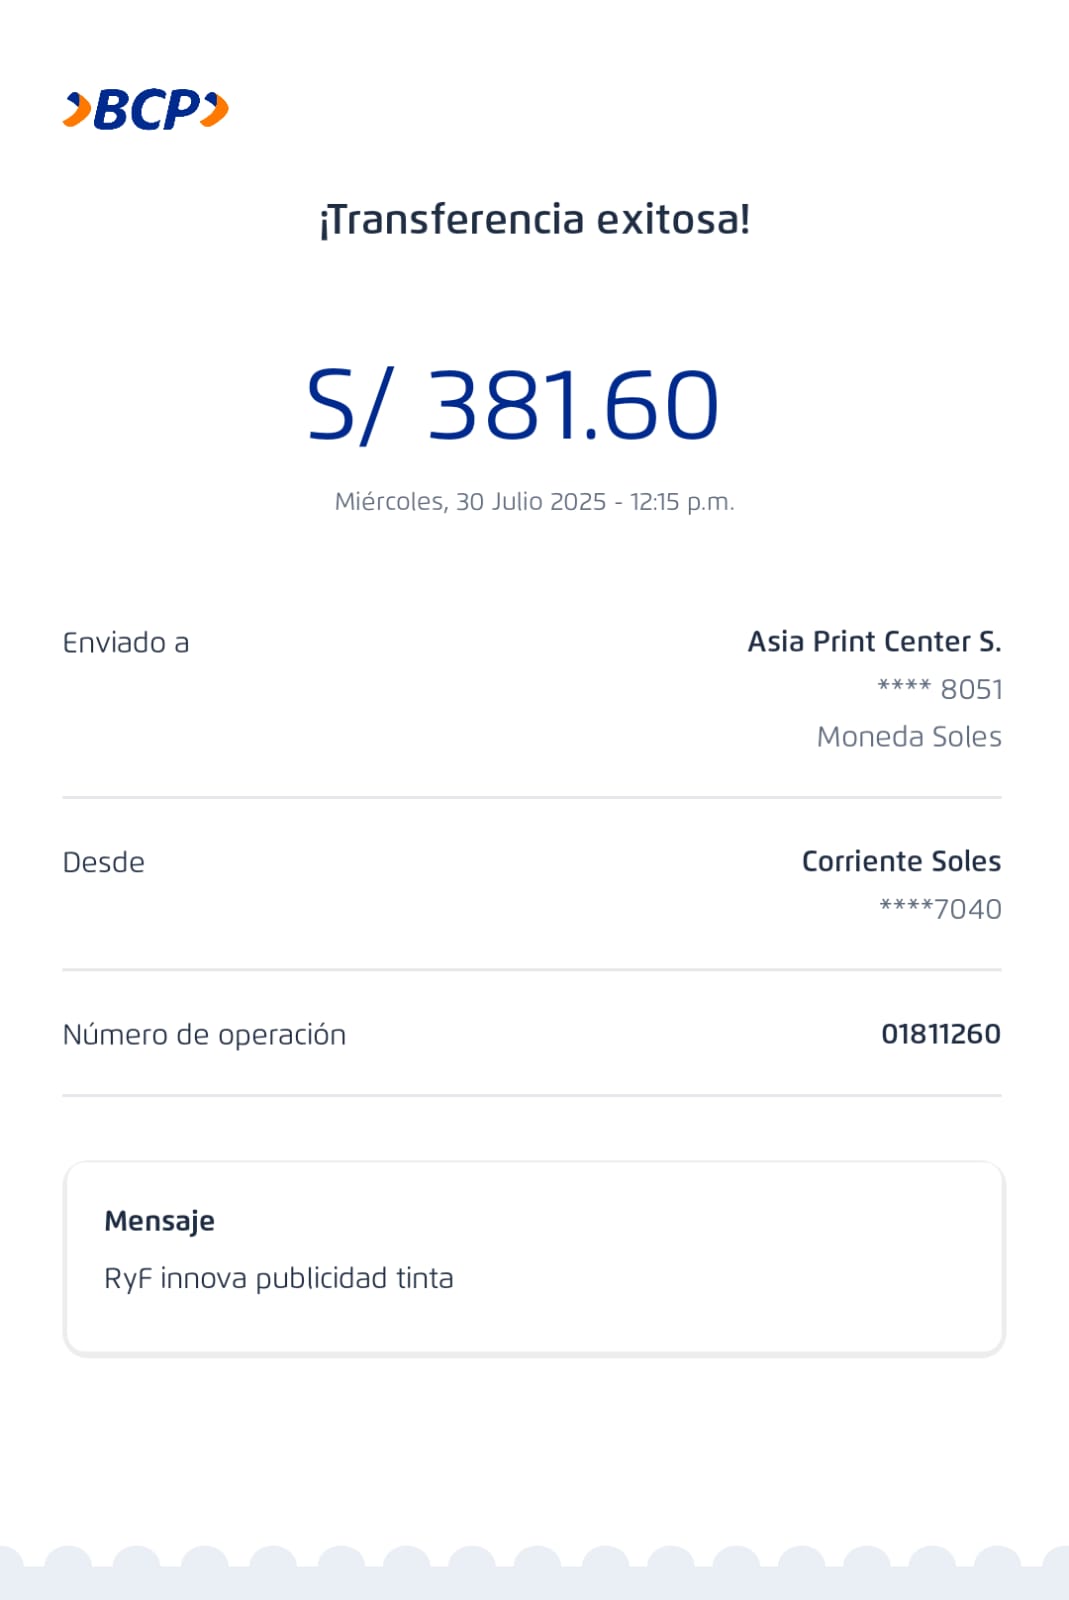The image size is (1069, 1600).
Task: Select the 'Corriente Soles' source account
Action: tap(900, 861)
